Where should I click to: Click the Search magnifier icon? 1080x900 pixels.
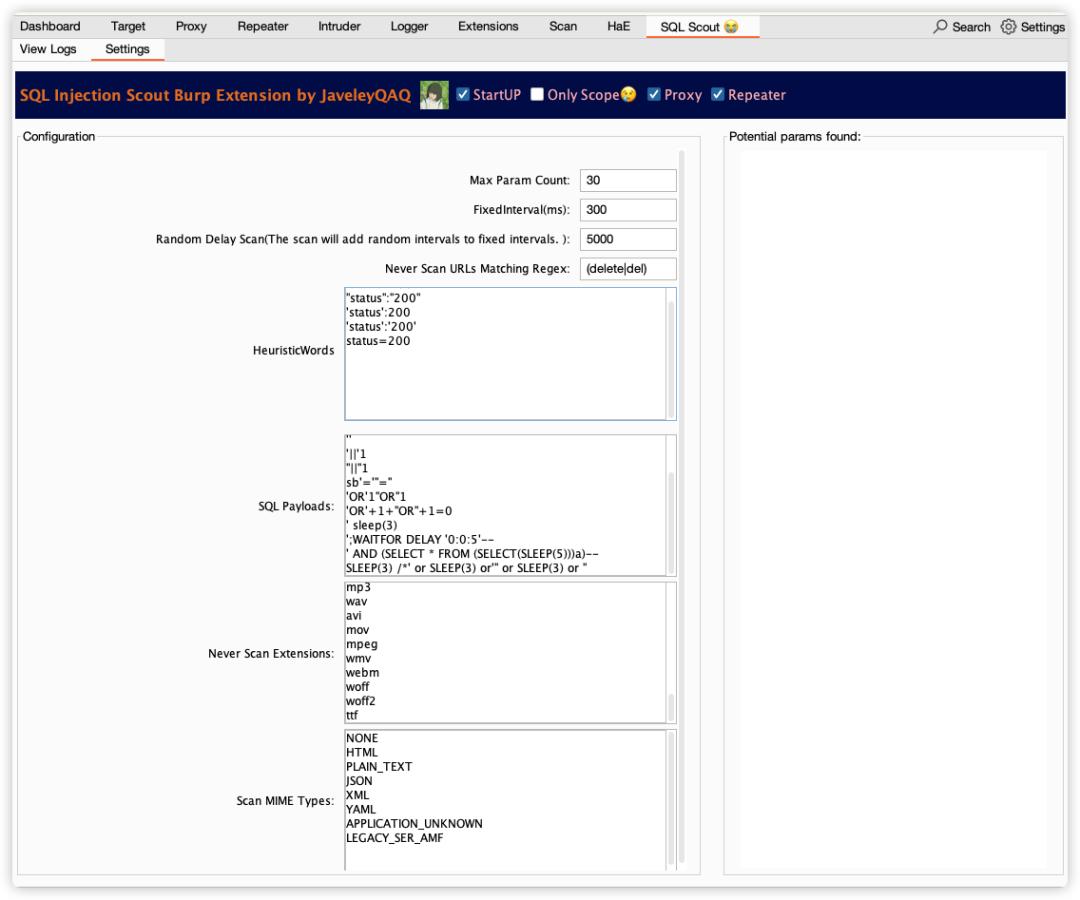(939, 27)
